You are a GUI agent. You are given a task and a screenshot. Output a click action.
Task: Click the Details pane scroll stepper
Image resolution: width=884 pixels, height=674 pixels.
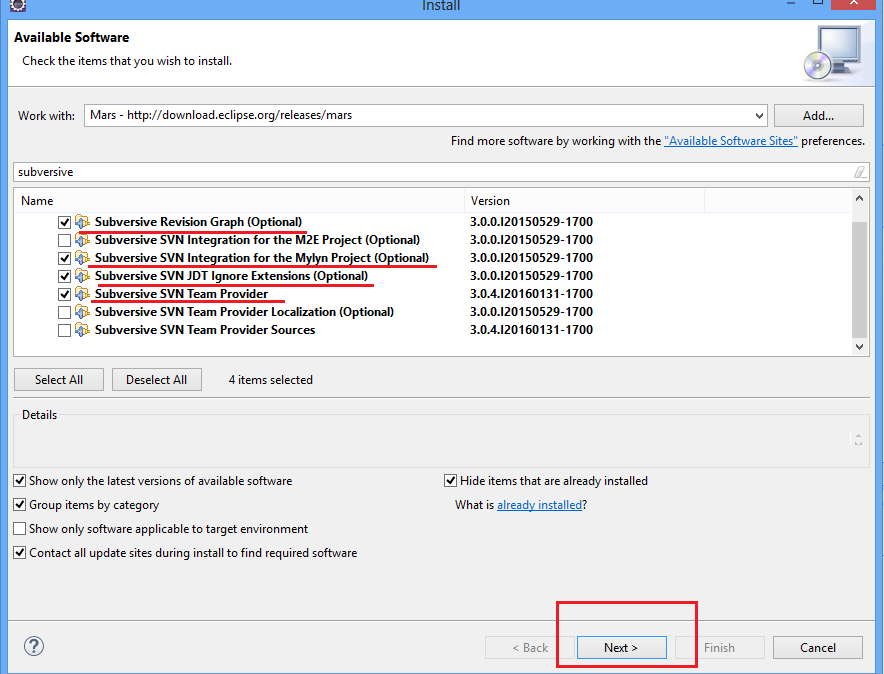[858, 439]
